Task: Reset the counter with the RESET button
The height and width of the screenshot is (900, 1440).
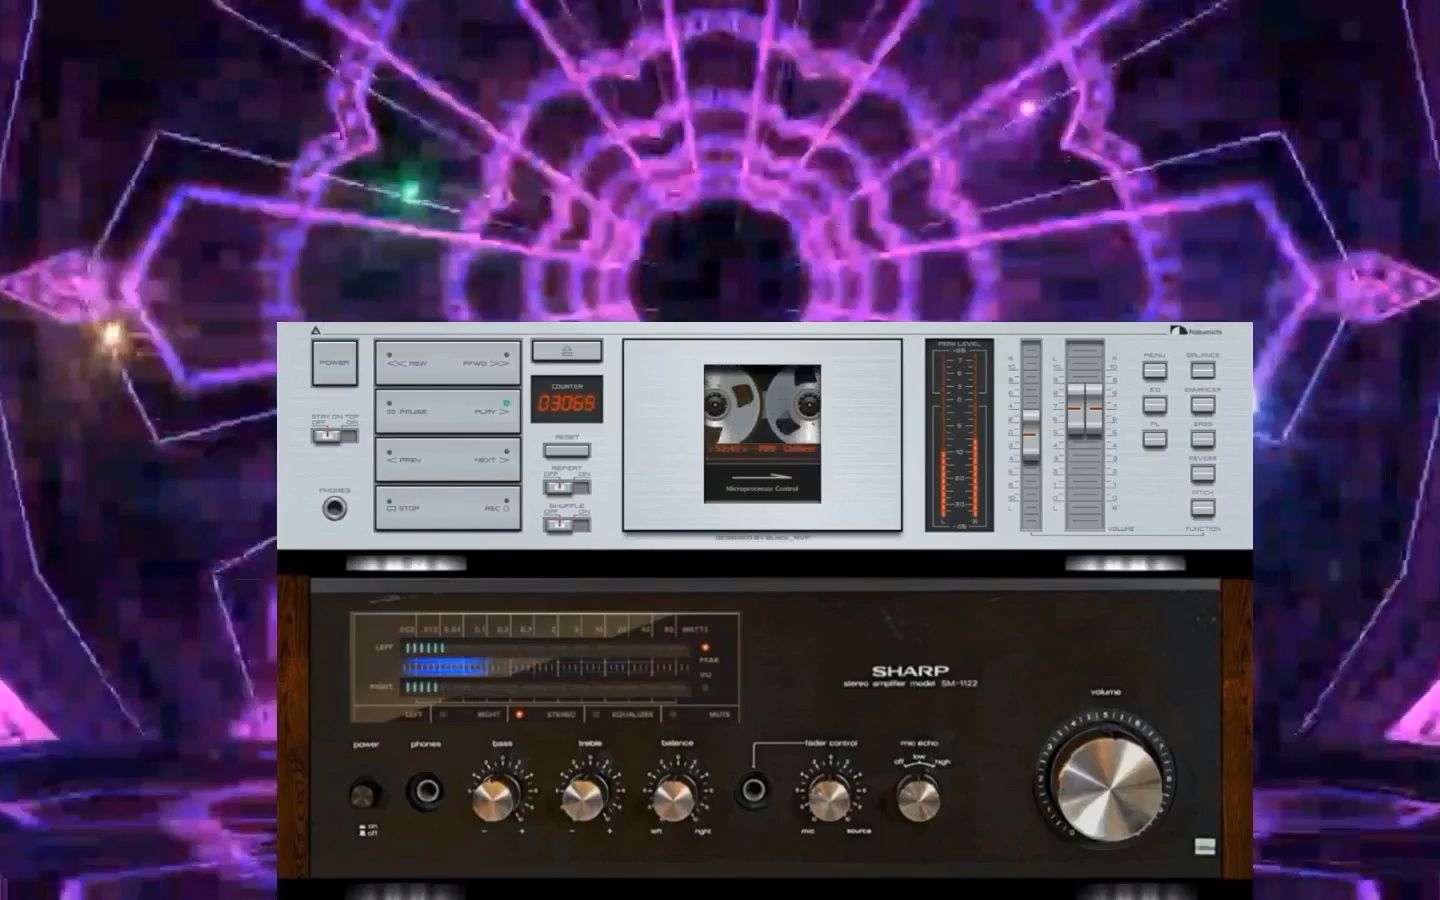Action: (x=567, y=450)
